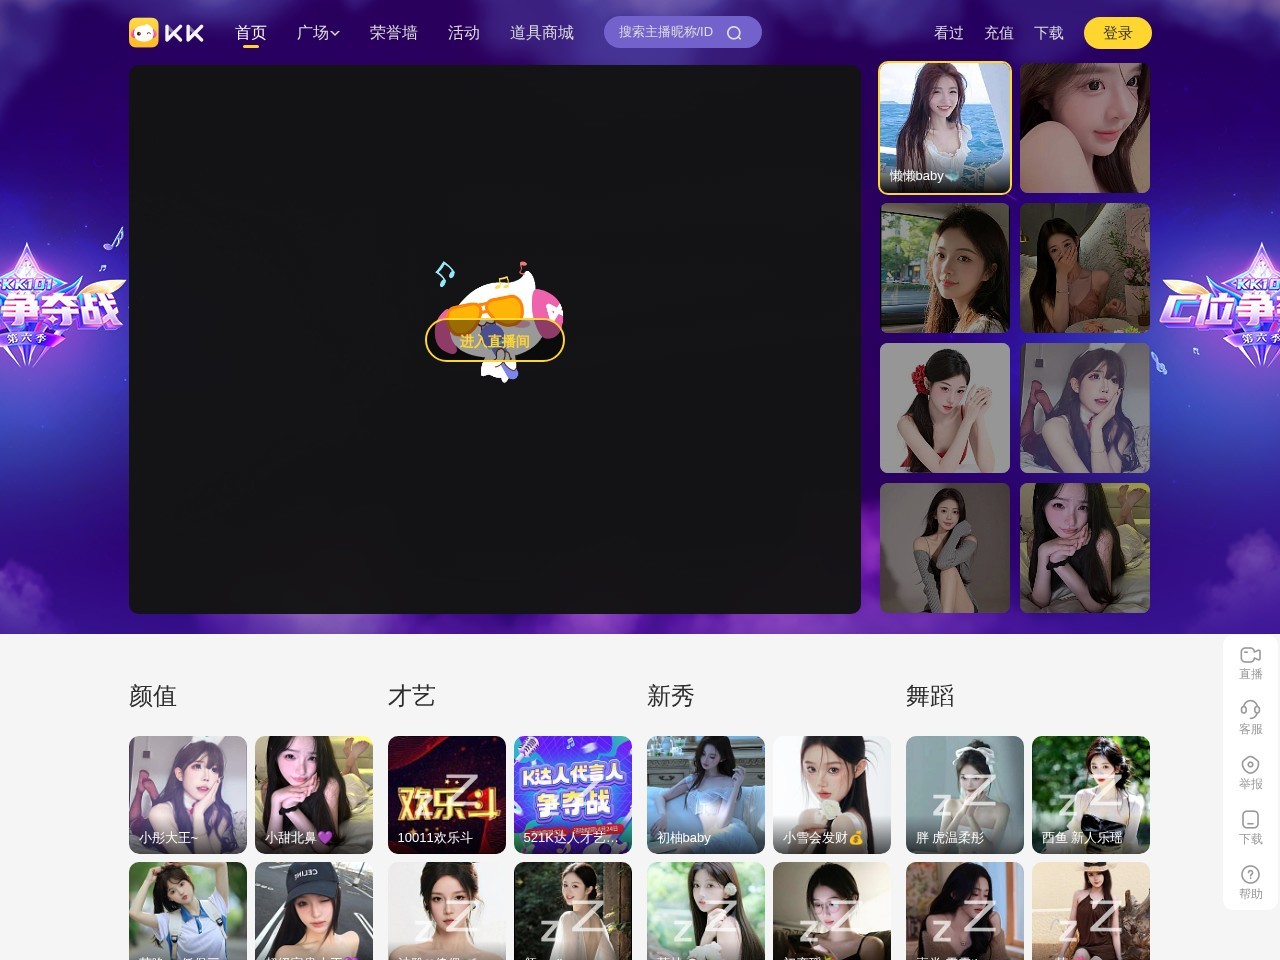Click the 新秀 section heading
The height and width of the screenshot is (960, 1280).
(x=671, y=696)
